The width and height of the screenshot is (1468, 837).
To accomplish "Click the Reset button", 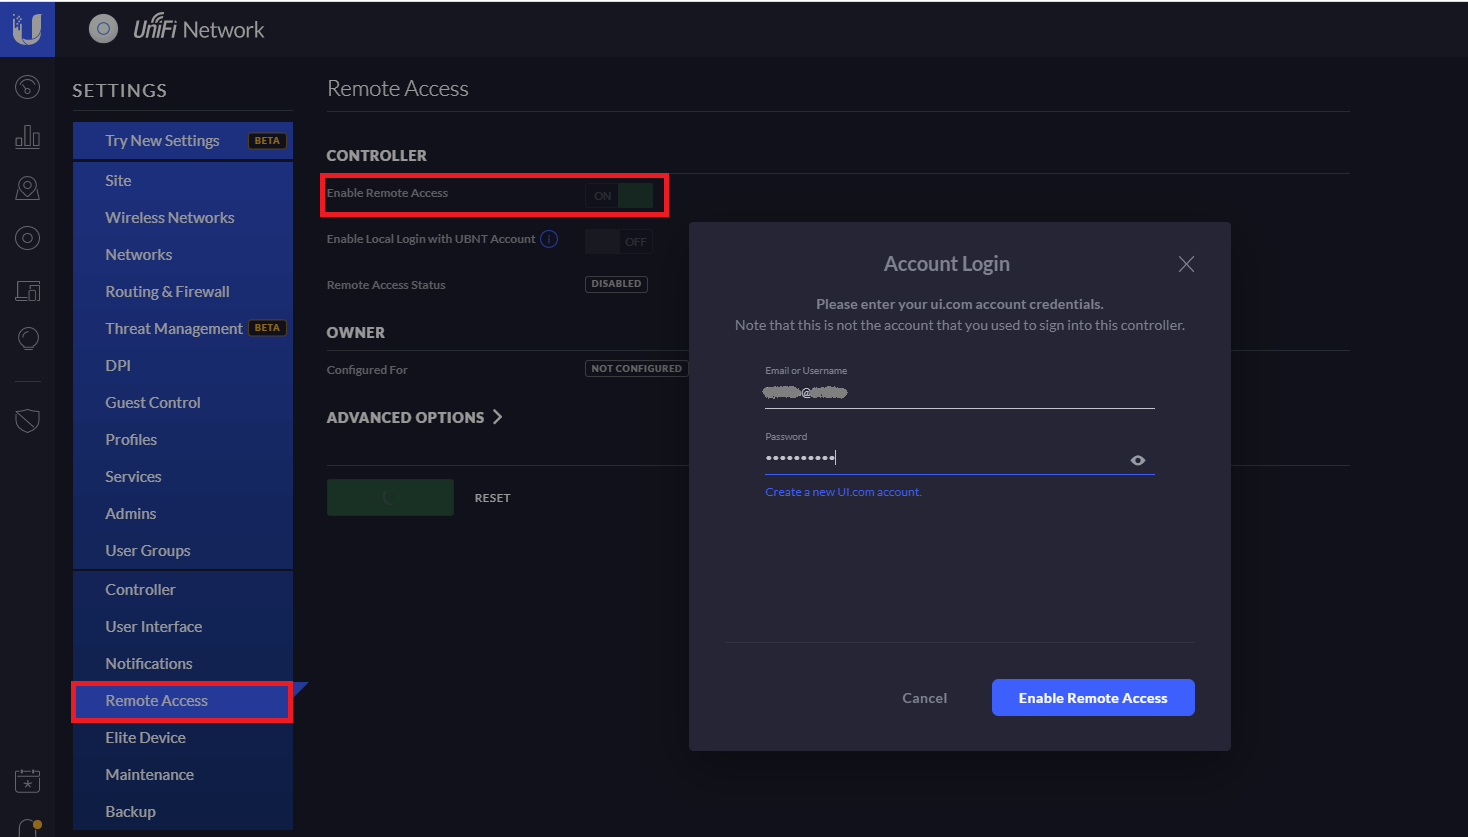I will (492, 498).
